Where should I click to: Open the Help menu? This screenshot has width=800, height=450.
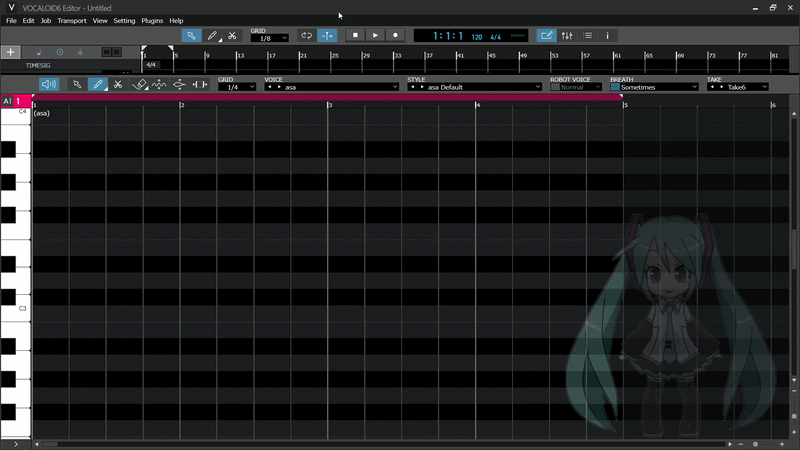click(x=176, y=21)
